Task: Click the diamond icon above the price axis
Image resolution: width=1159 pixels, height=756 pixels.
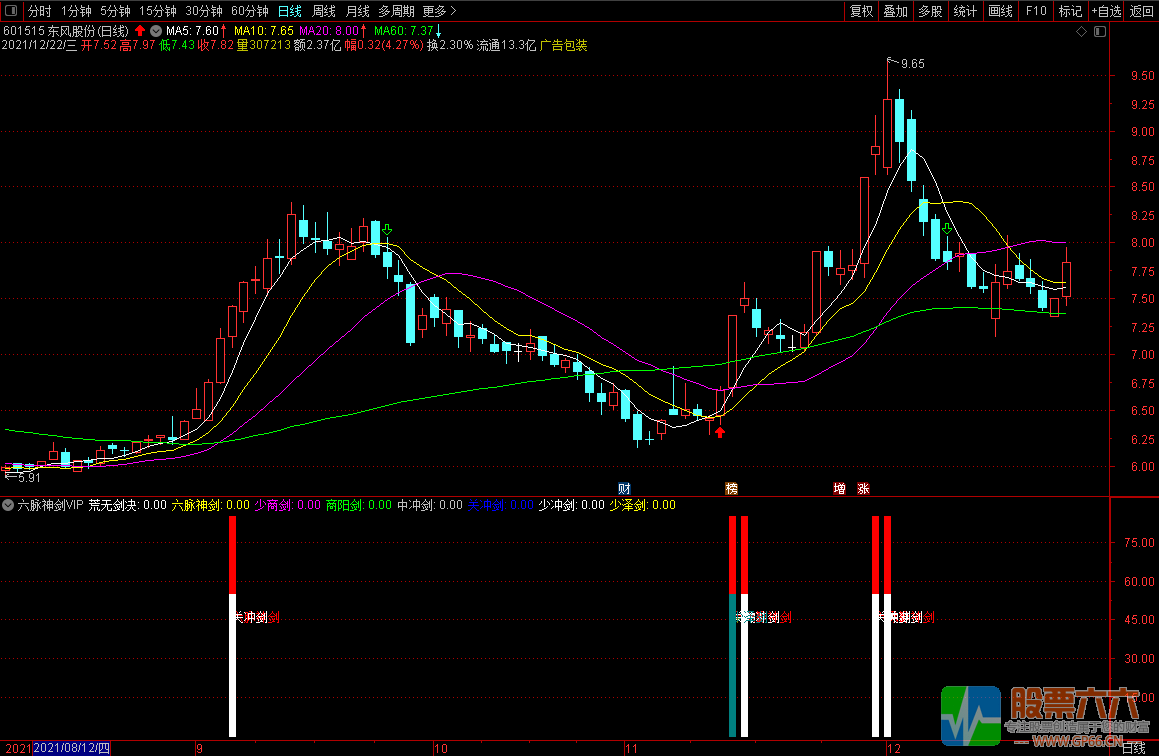Action: tap(1081, 32)
